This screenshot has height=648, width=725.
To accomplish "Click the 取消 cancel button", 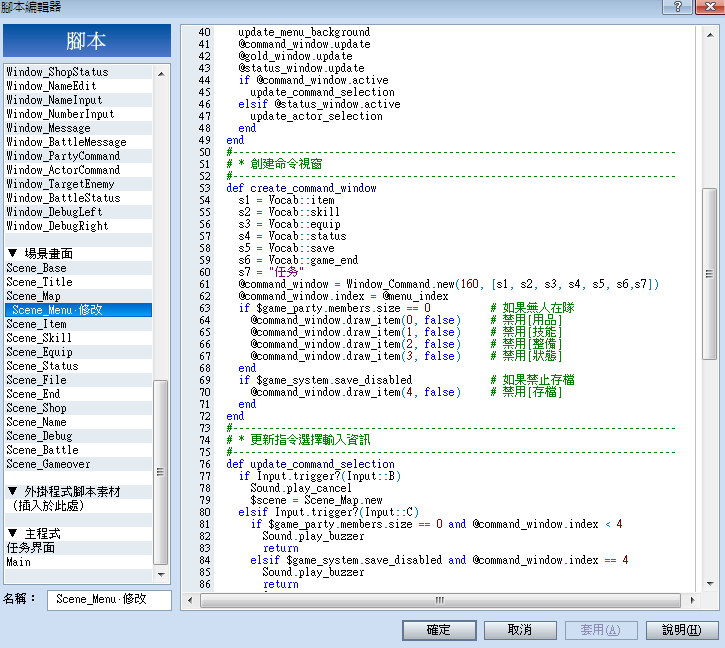I will click(x=520, y=630).
